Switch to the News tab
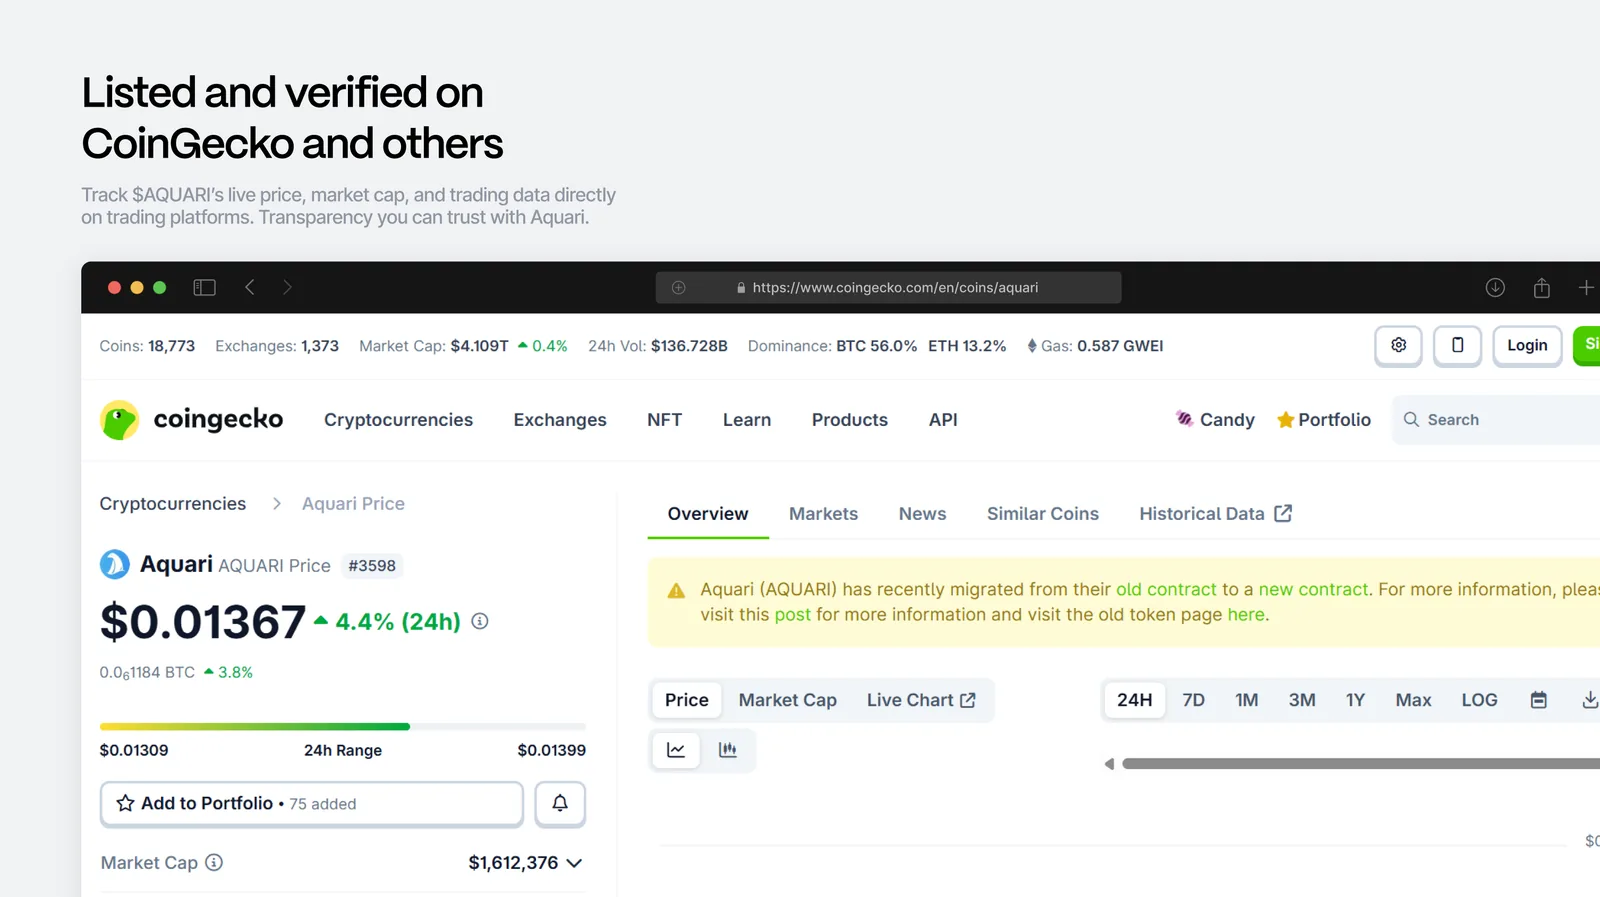This screenshot has width=1600, height=897. tap(922, 514)
